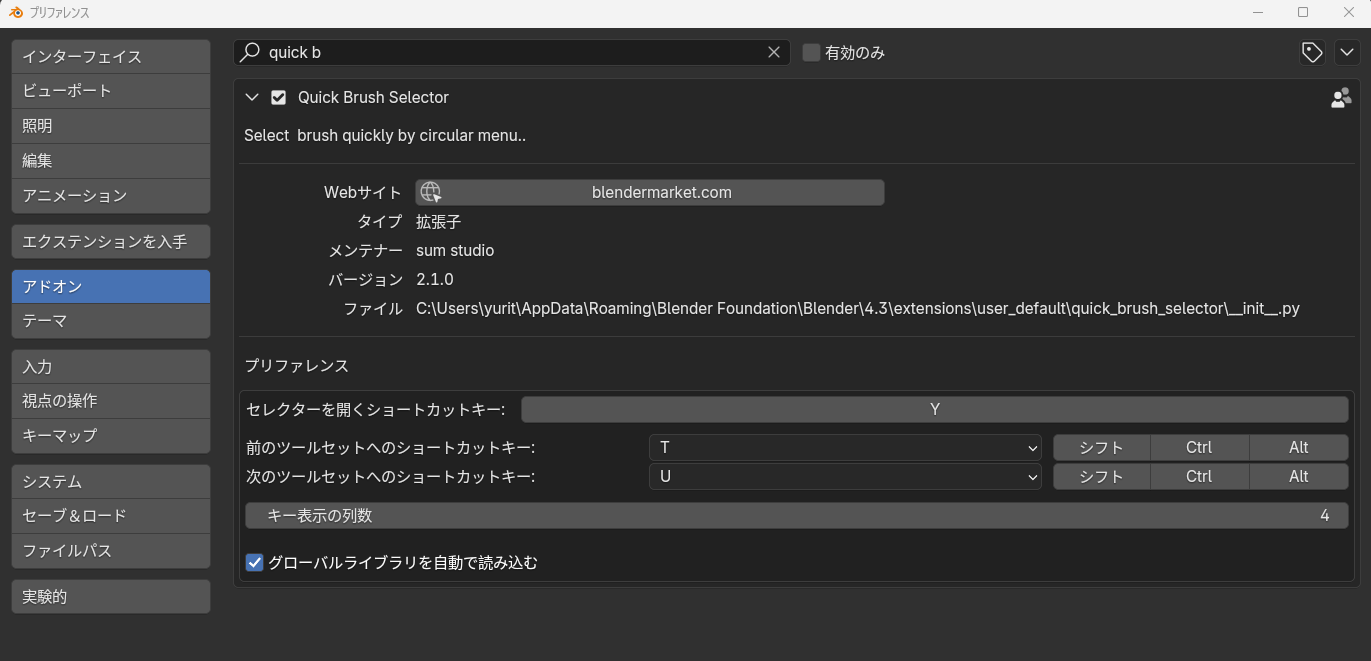Open the 編集 section

111,160
